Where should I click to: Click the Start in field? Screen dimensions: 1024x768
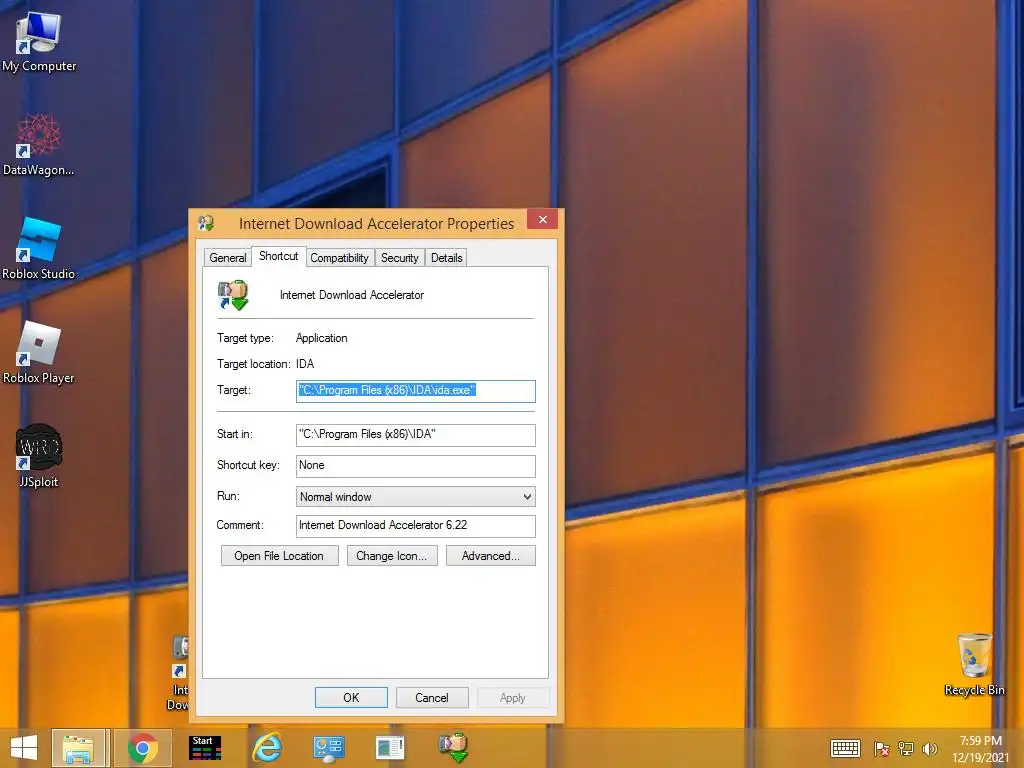click(x=415, y=435)
